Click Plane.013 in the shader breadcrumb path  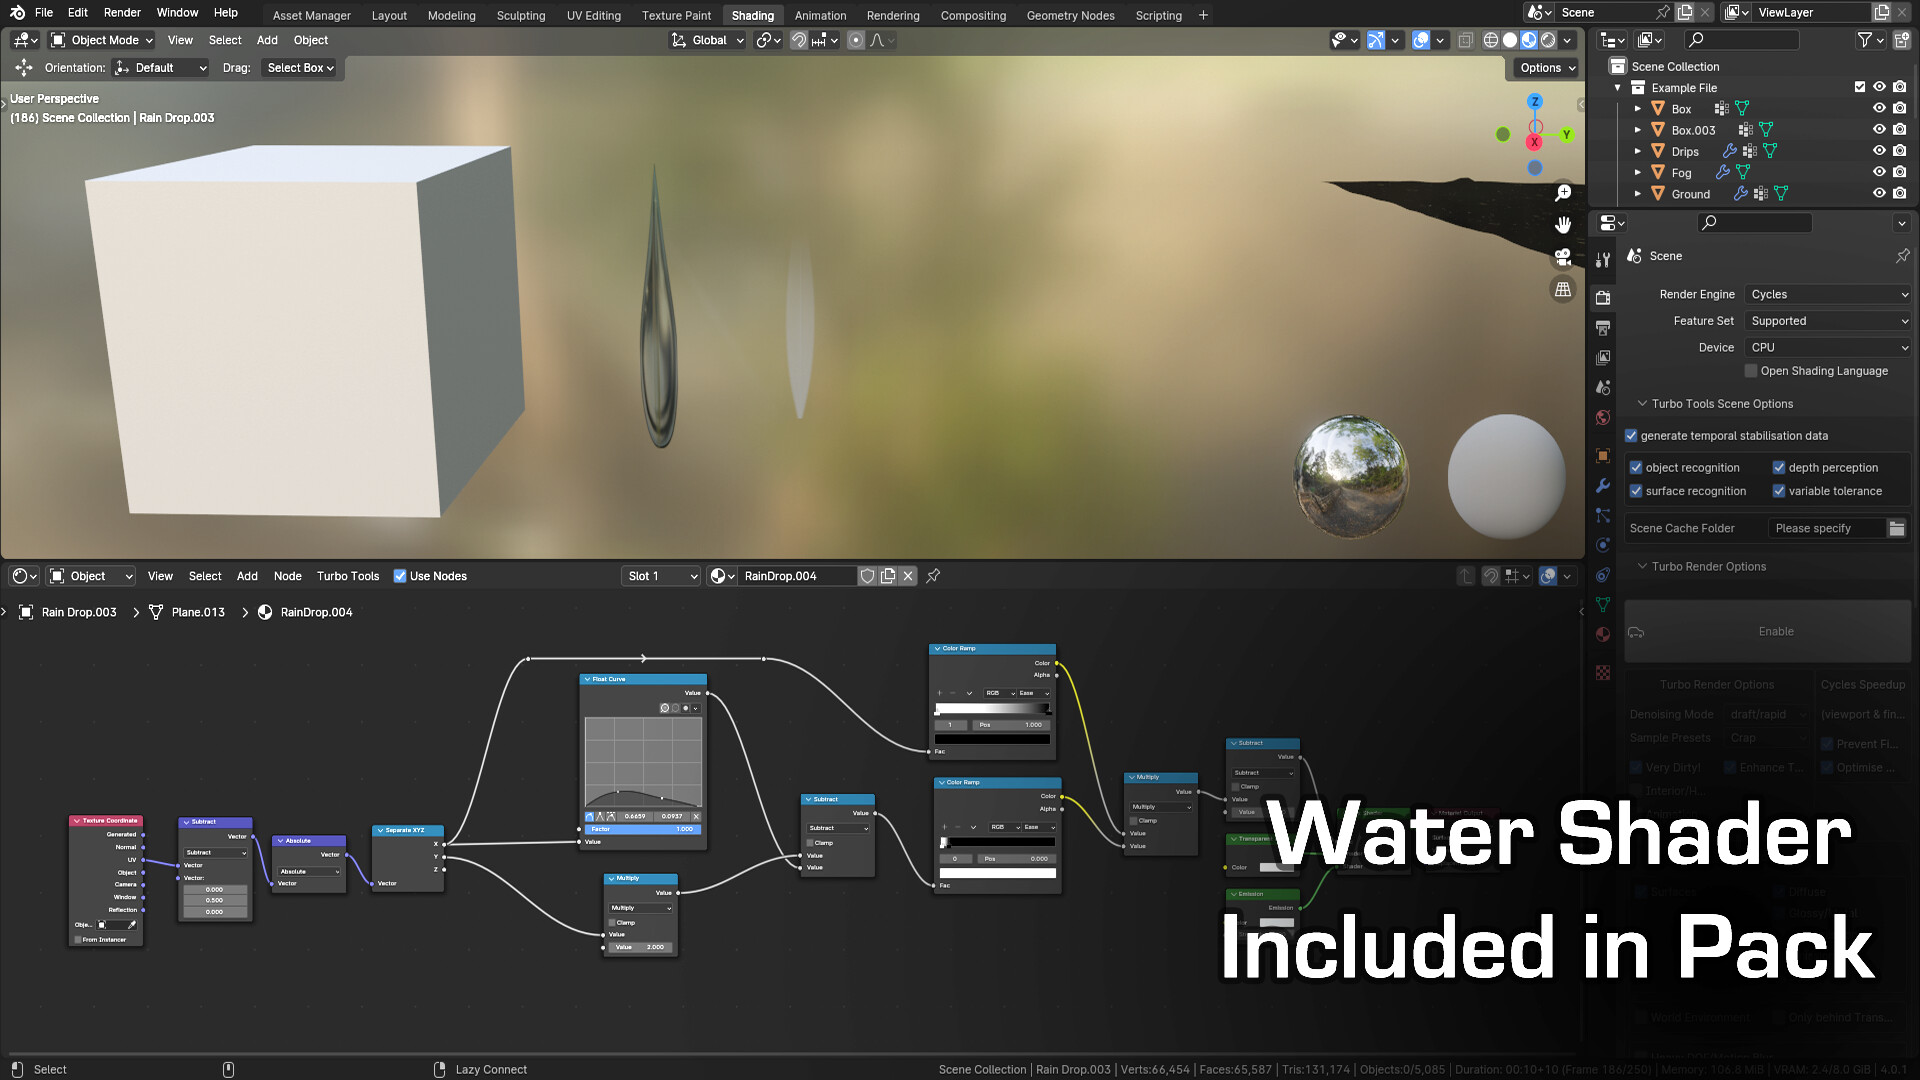[197, 612]
